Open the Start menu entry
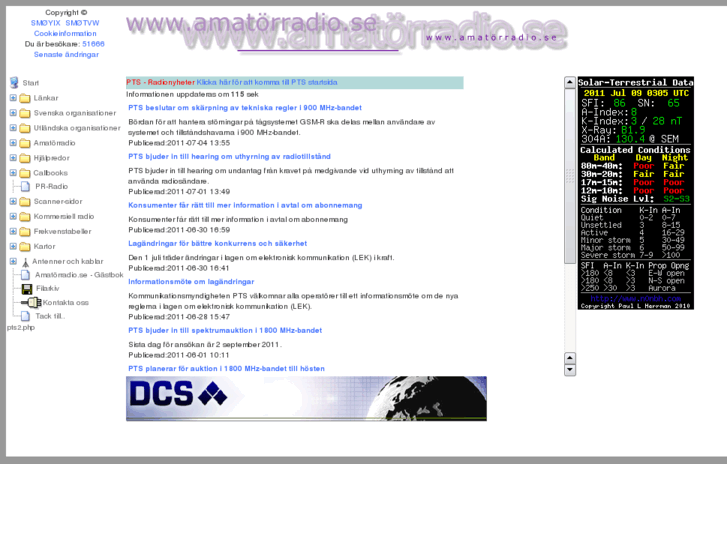727x545 pixels. point(31,83)
